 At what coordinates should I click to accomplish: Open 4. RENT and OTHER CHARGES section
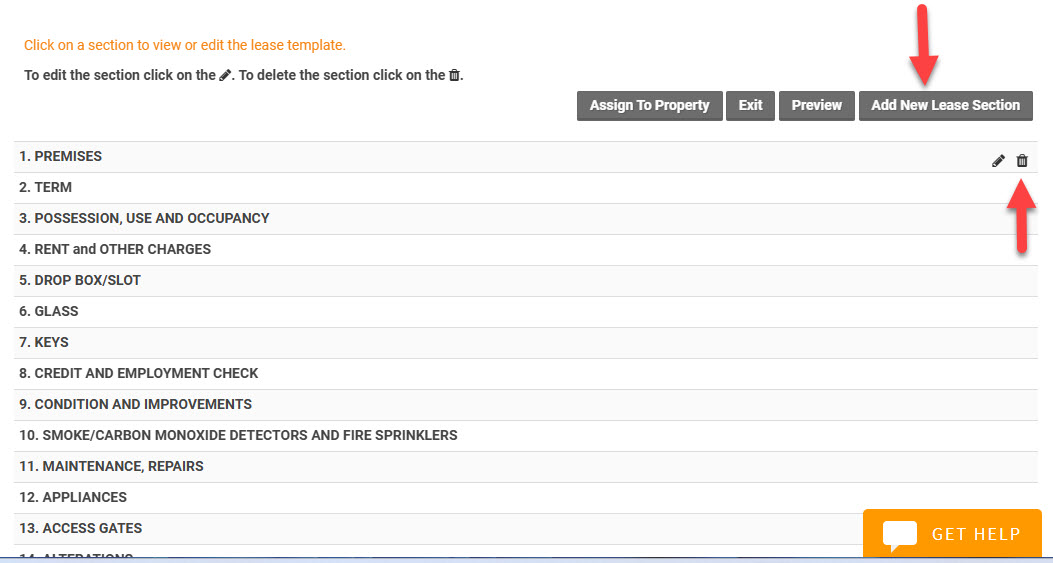pos(115,250)
